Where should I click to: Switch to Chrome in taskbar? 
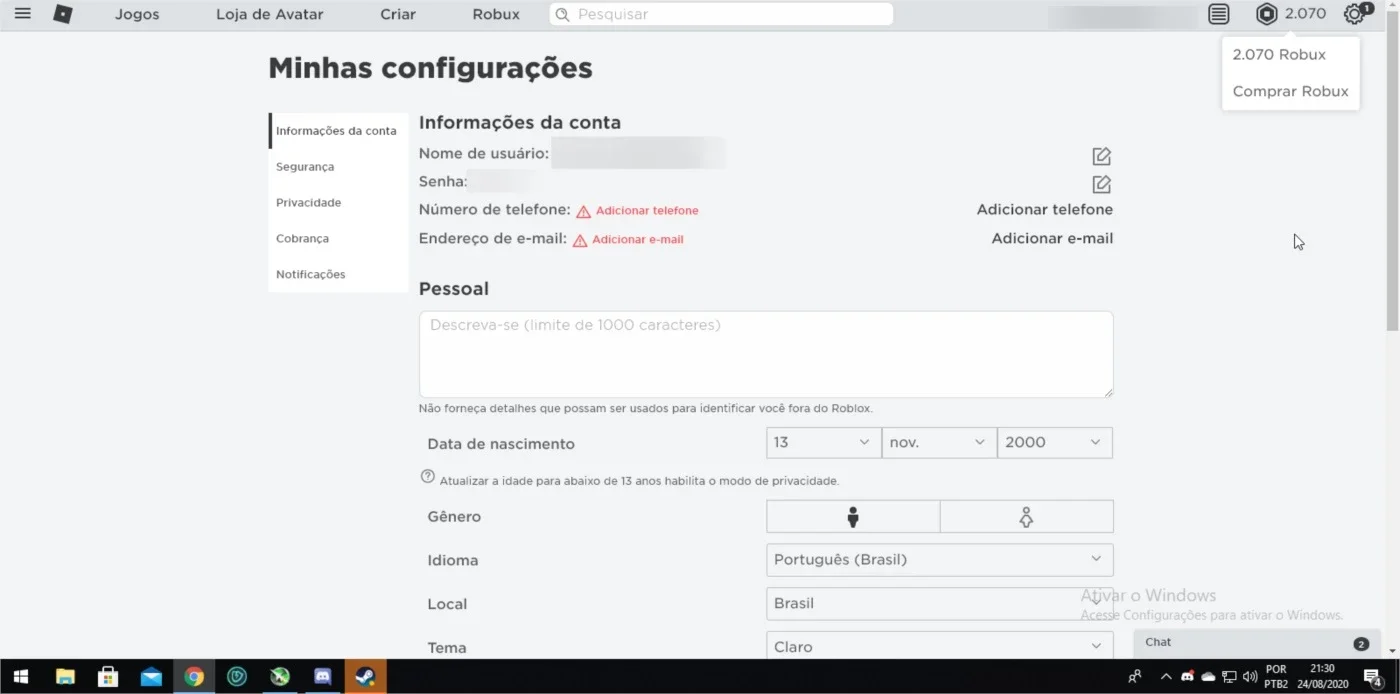[194, 677]
